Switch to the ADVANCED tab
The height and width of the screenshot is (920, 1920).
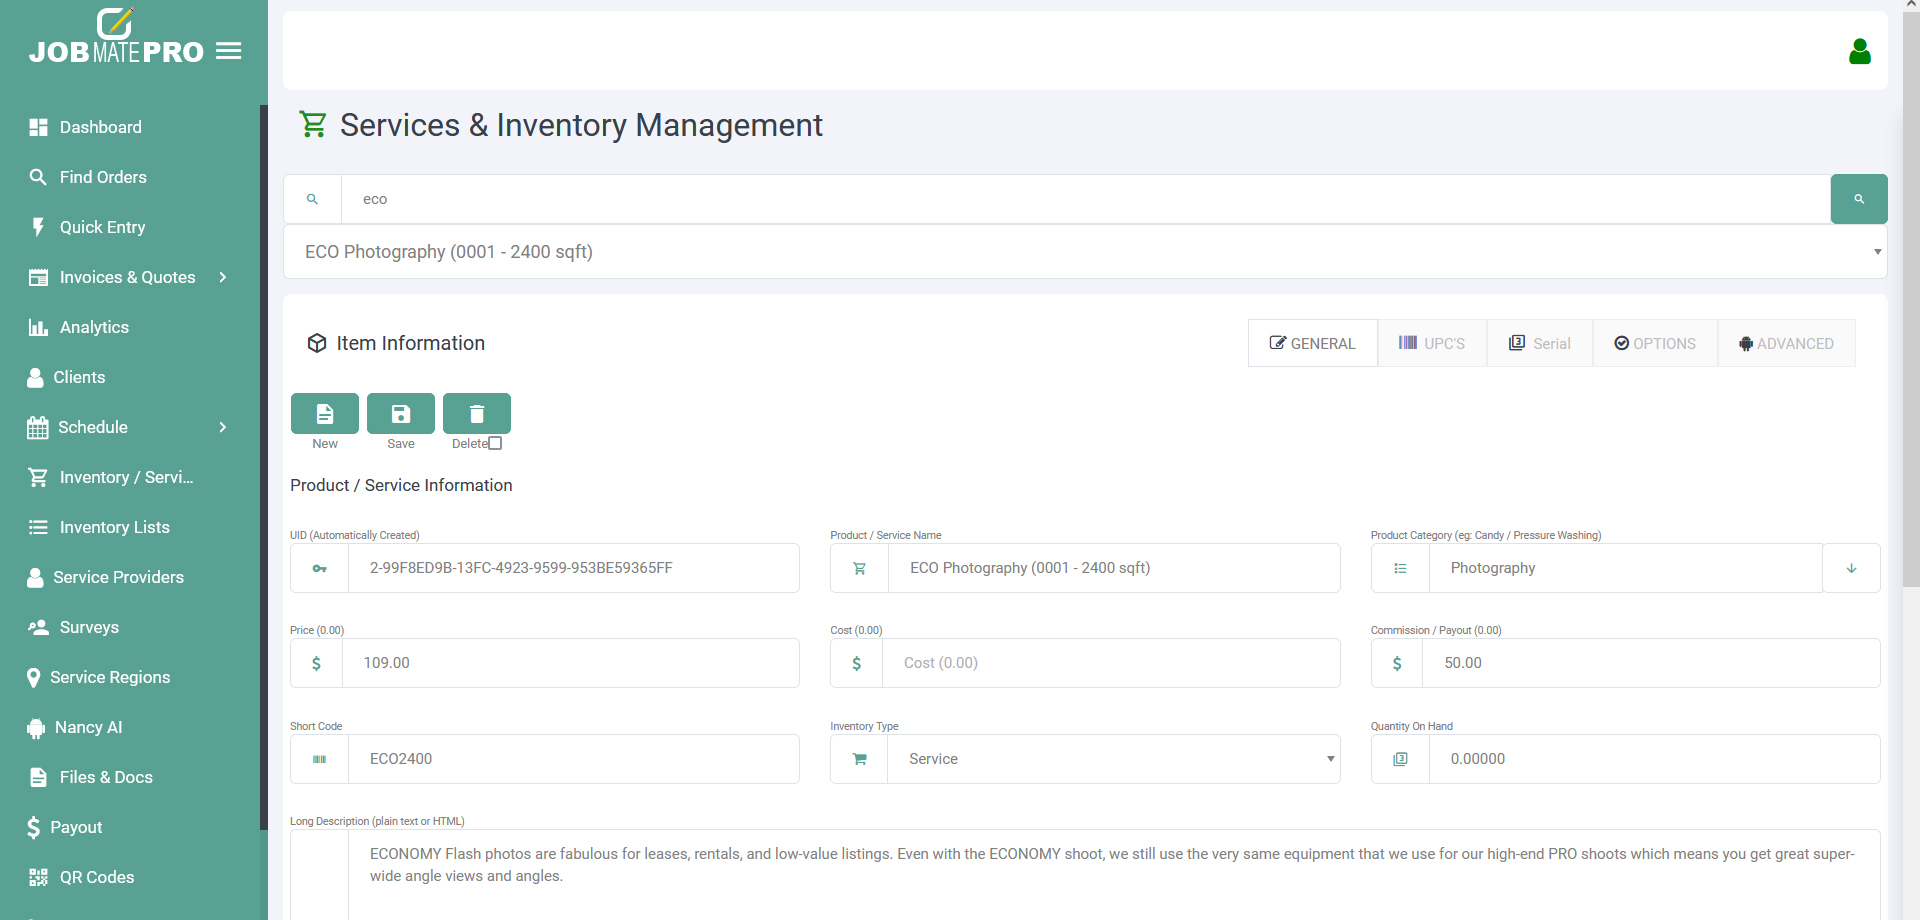pyautogui.click(x=1785, y=343)
